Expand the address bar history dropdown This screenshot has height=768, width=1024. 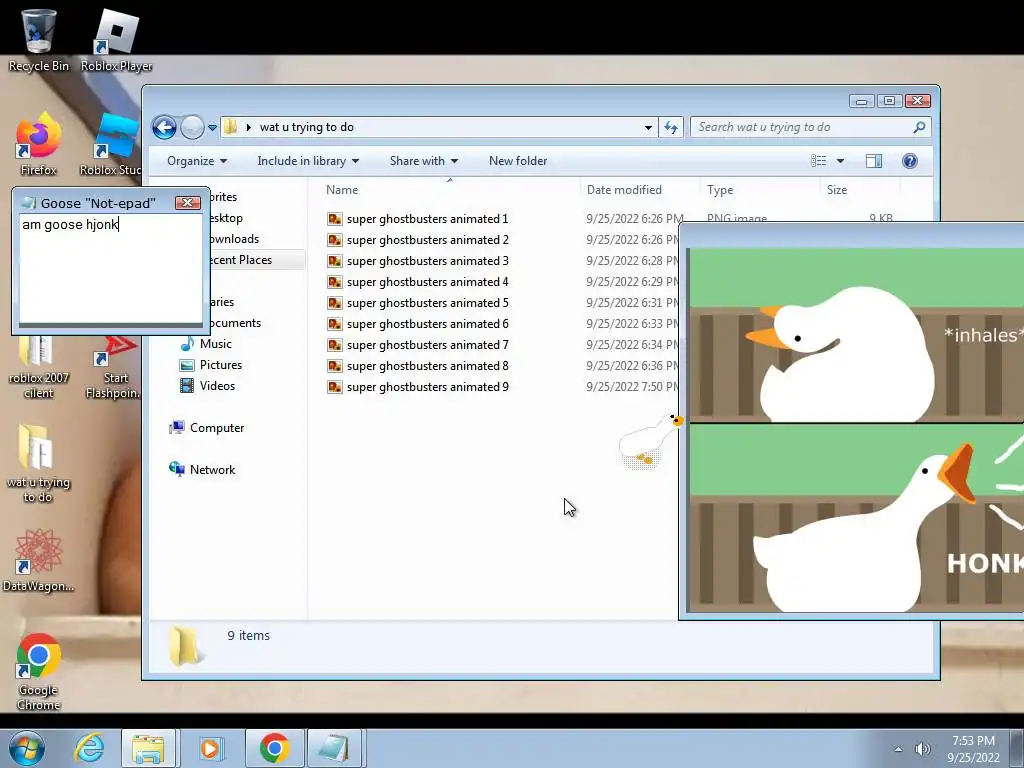[x=648, y=127]
